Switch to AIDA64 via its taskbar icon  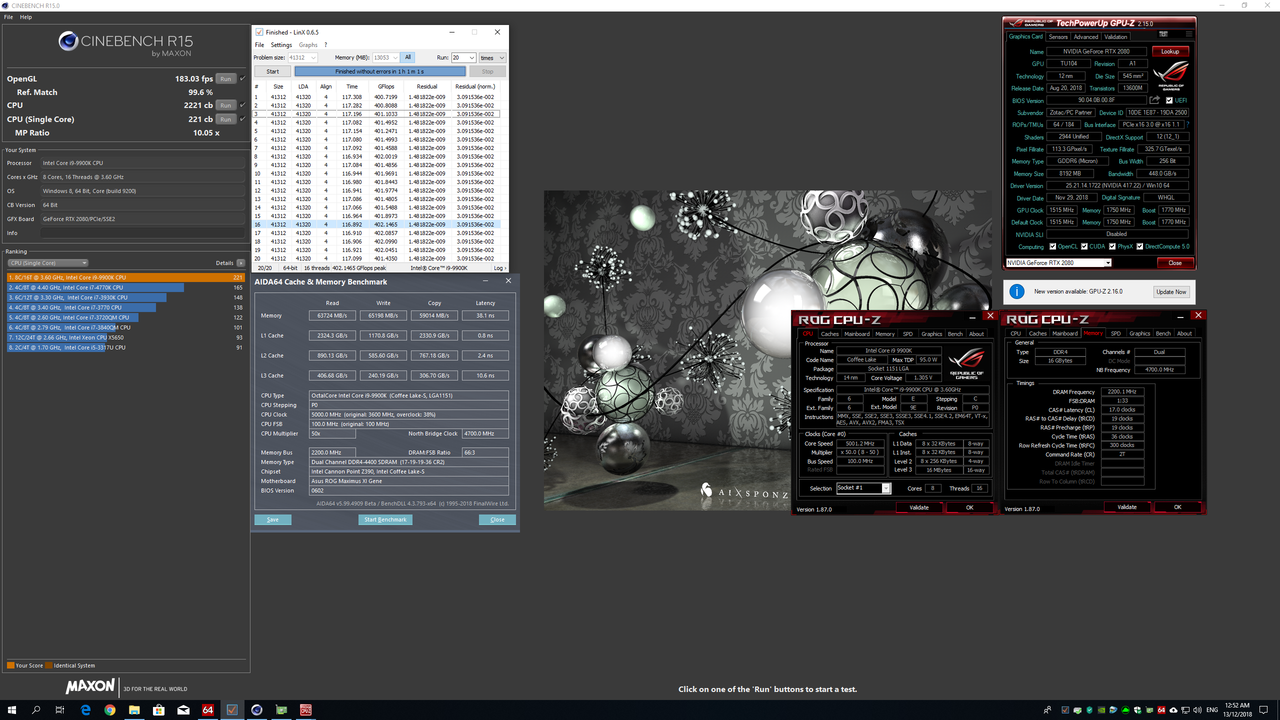pos(208,710)
